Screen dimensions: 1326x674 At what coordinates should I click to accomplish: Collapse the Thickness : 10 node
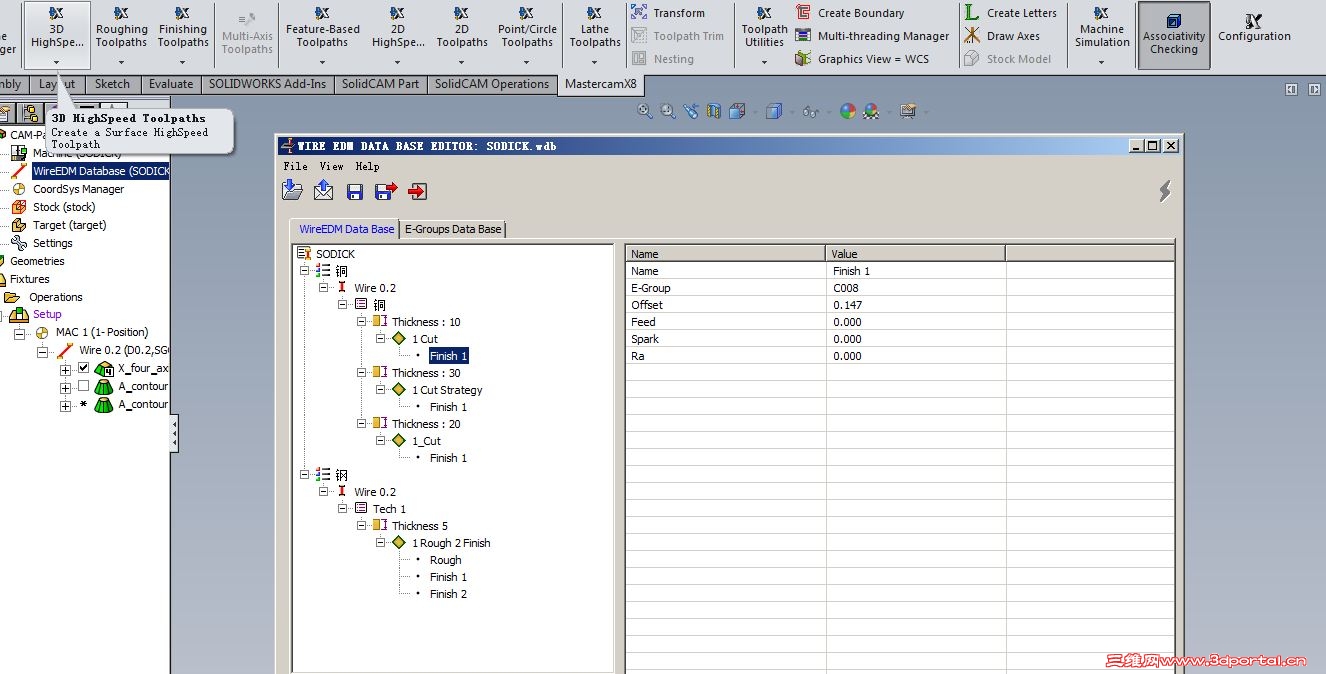click(362, 322)
